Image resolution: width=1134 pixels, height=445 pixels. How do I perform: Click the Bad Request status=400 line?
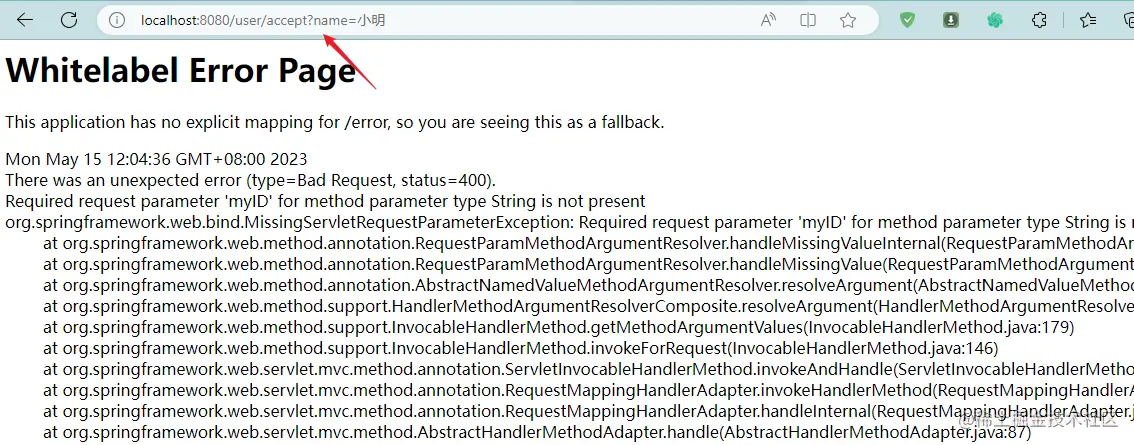tap(250, 179)
